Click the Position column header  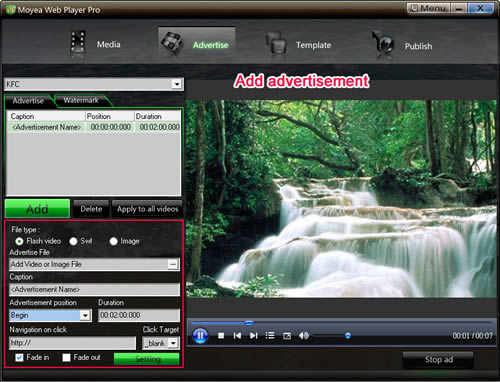(110, 116)
